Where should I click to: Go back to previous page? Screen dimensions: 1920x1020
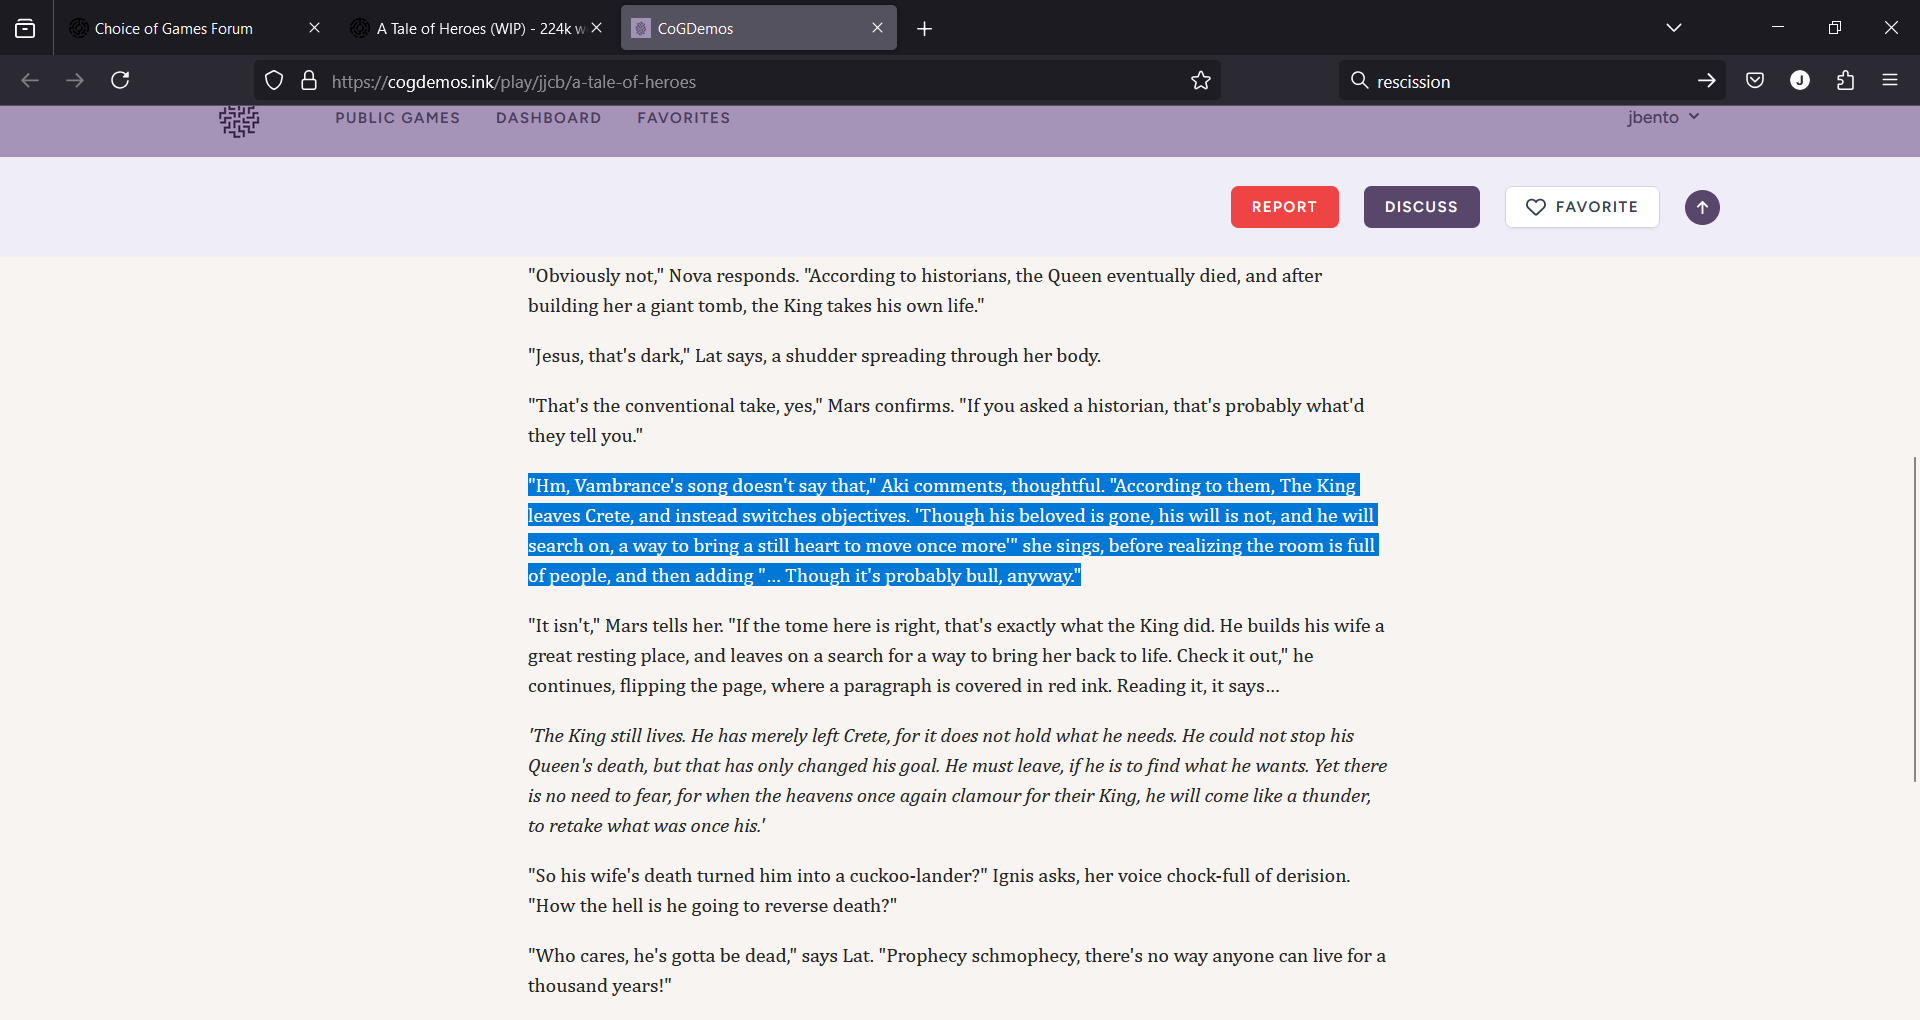pyautogui.click(x=30, y=80)
